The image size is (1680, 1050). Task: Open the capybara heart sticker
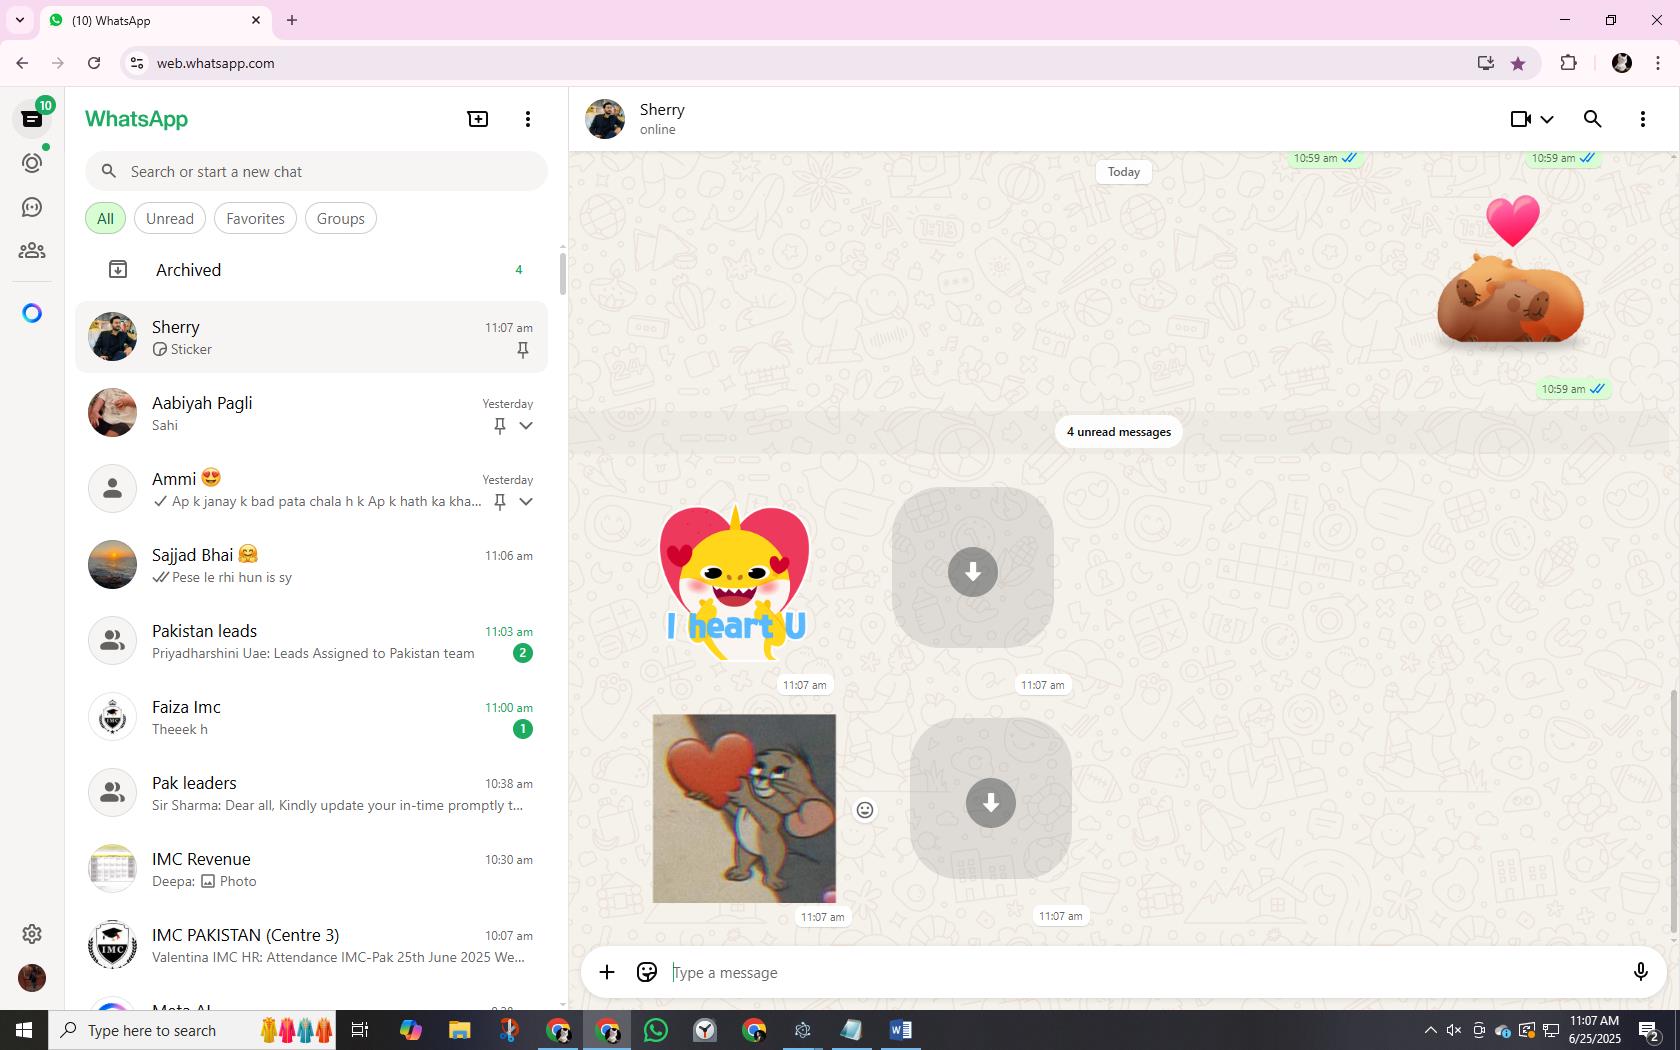[x=1510, y=272]
